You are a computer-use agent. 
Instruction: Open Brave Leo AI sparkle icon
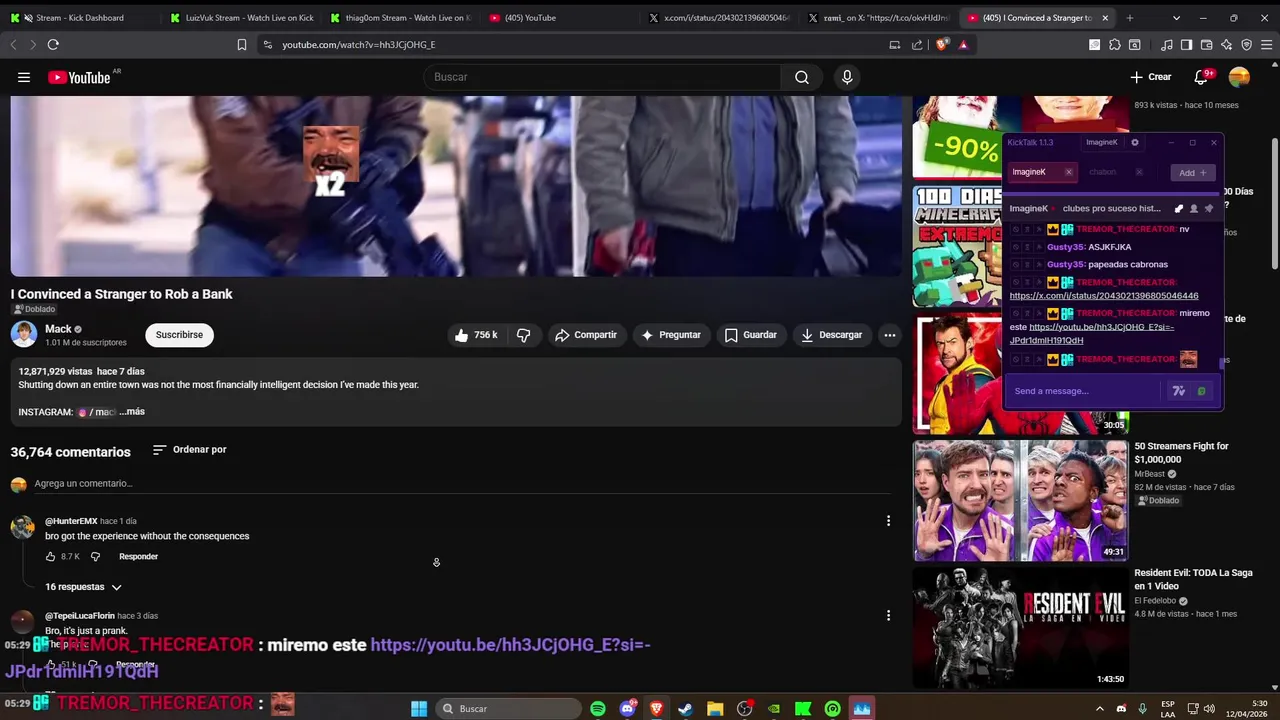1226,45
